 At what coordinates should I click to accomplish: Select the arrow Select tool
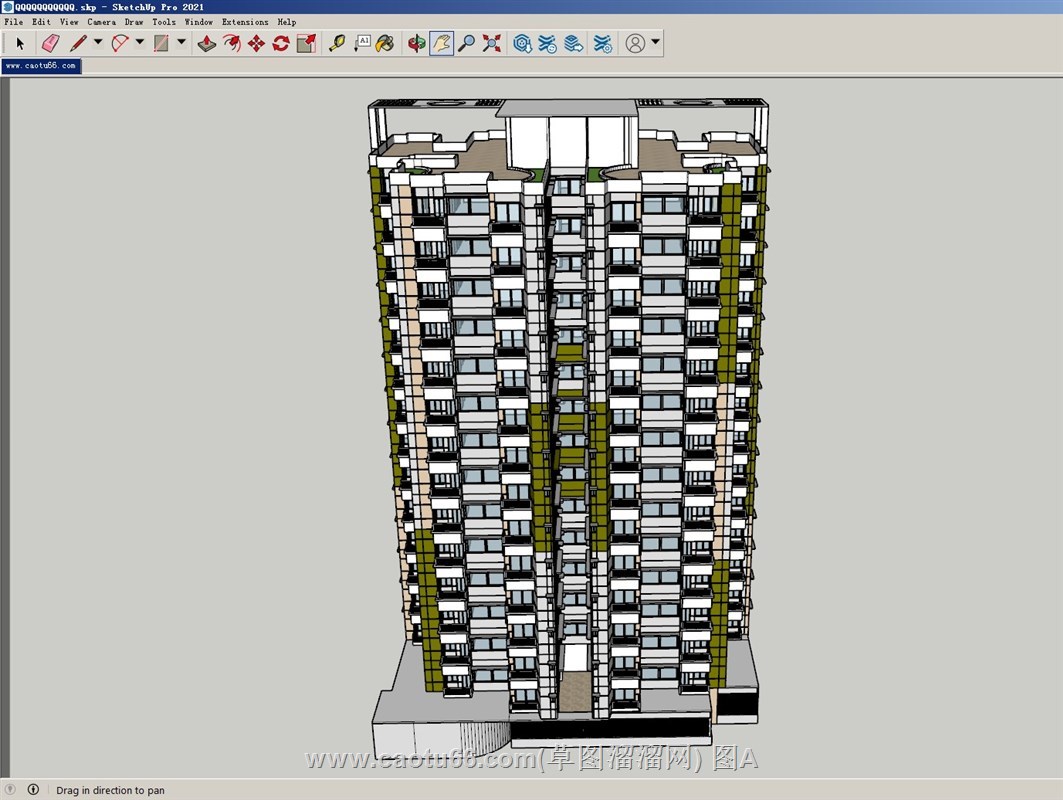[20, 43]
